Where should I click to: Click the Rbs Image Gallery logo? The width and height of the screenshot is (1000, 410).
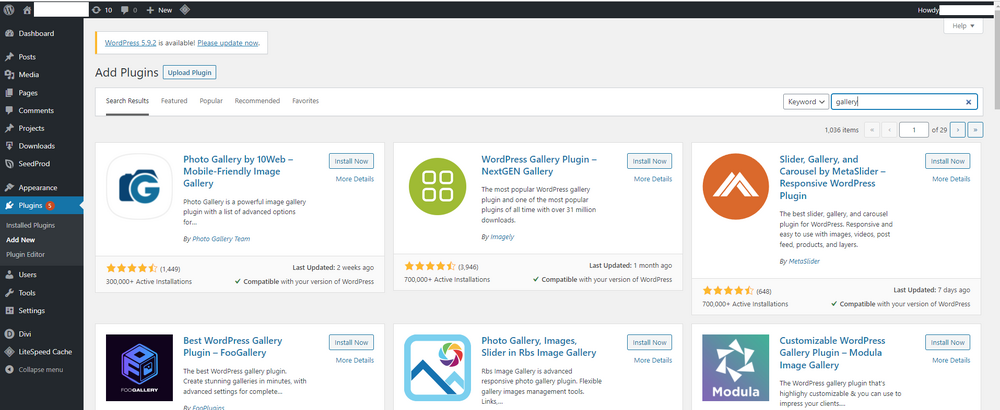(x=437, y=369)
